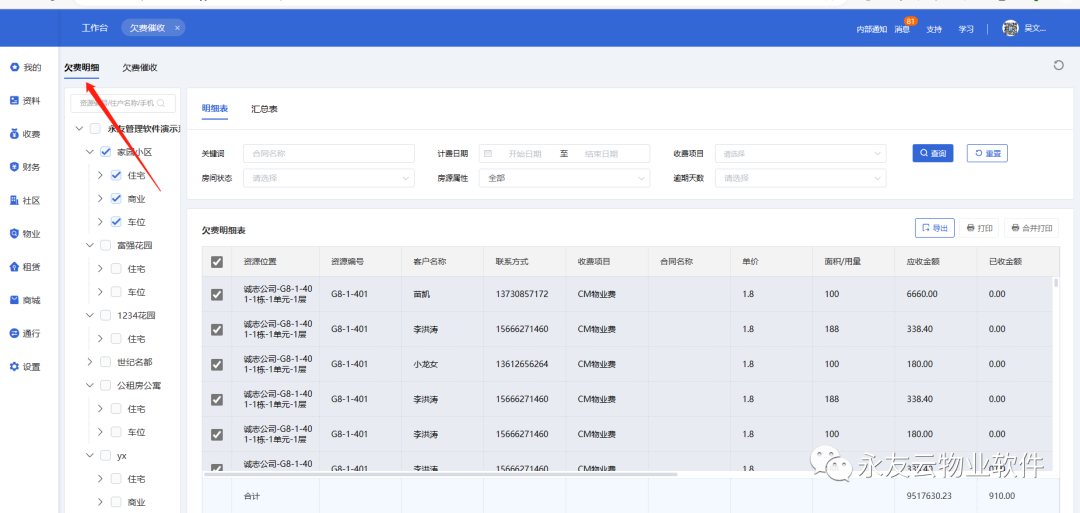Click the user avatar picture
Viewport: 1080px width, 513px height.
point(1010,28)
